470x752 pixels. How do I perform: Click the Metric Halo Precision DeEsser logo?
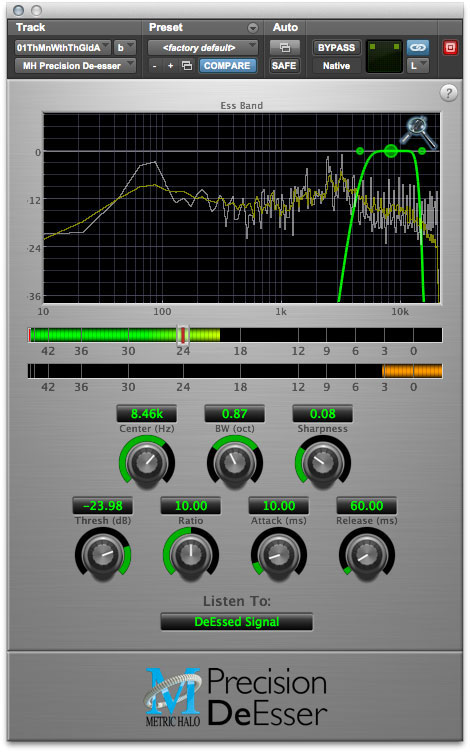[236, 697]
